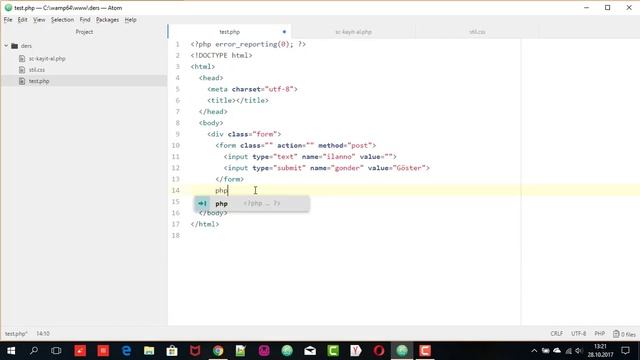
Task: Switch to the test.php tab
Action: point(229,32)
